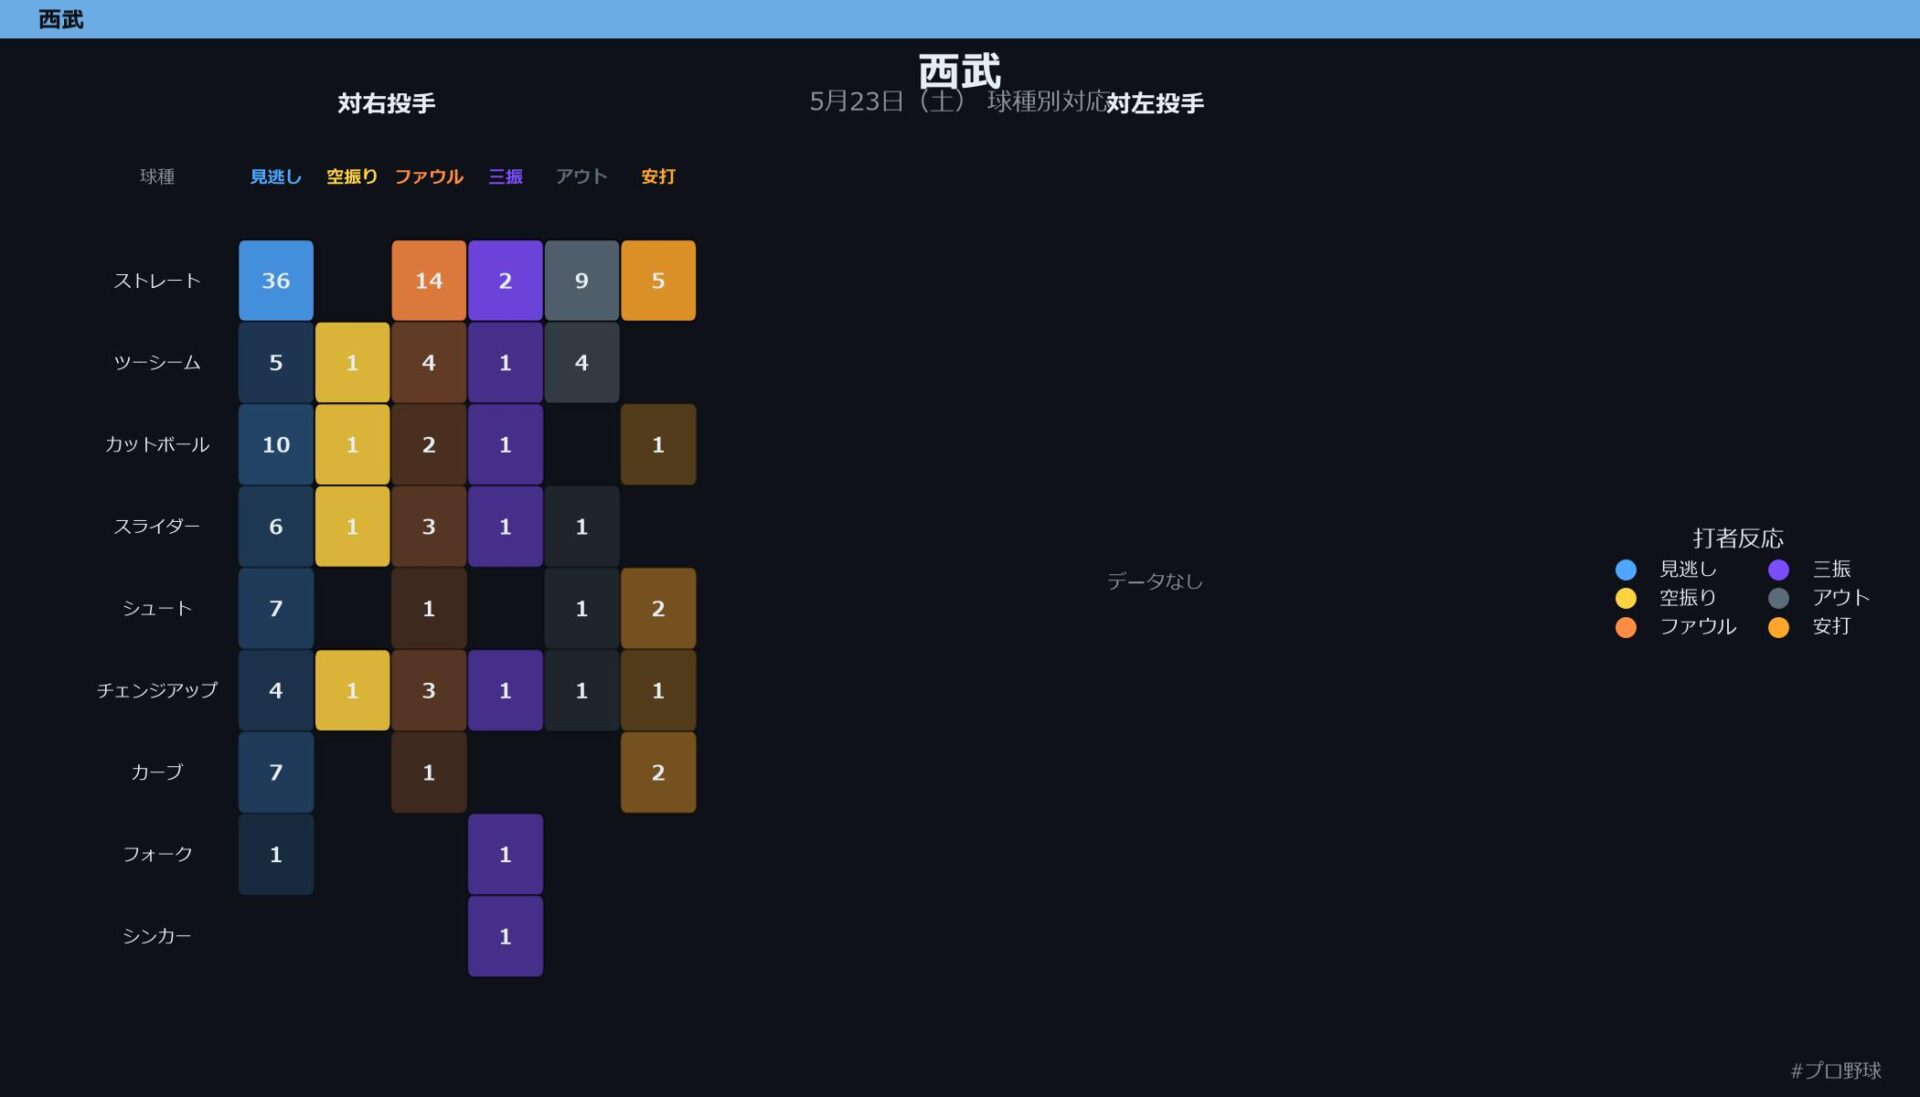Click the スライダー row label
The height and width of the screenshot is (1097, 1920).
(157, 527)
